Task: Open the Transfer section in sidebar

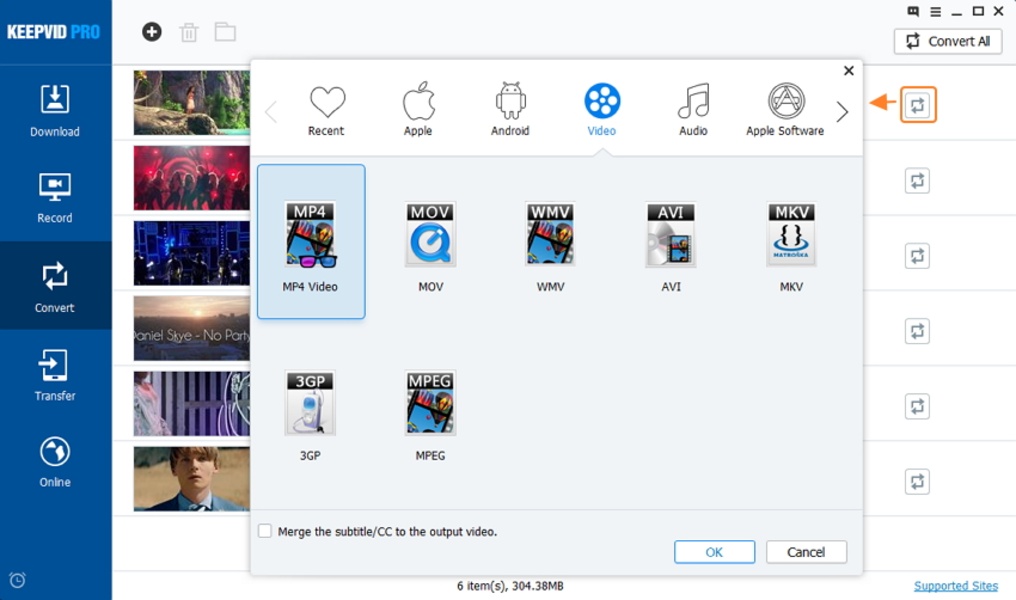Action: coord(55,374)
